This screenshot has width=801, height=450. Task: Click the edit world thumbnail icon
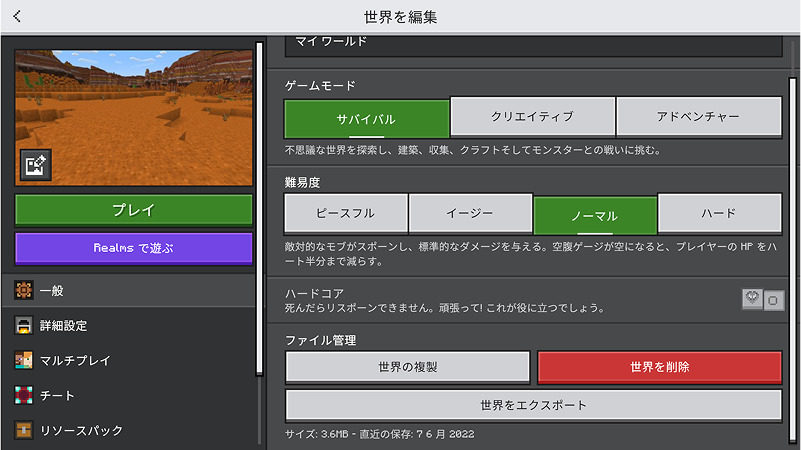36,165
